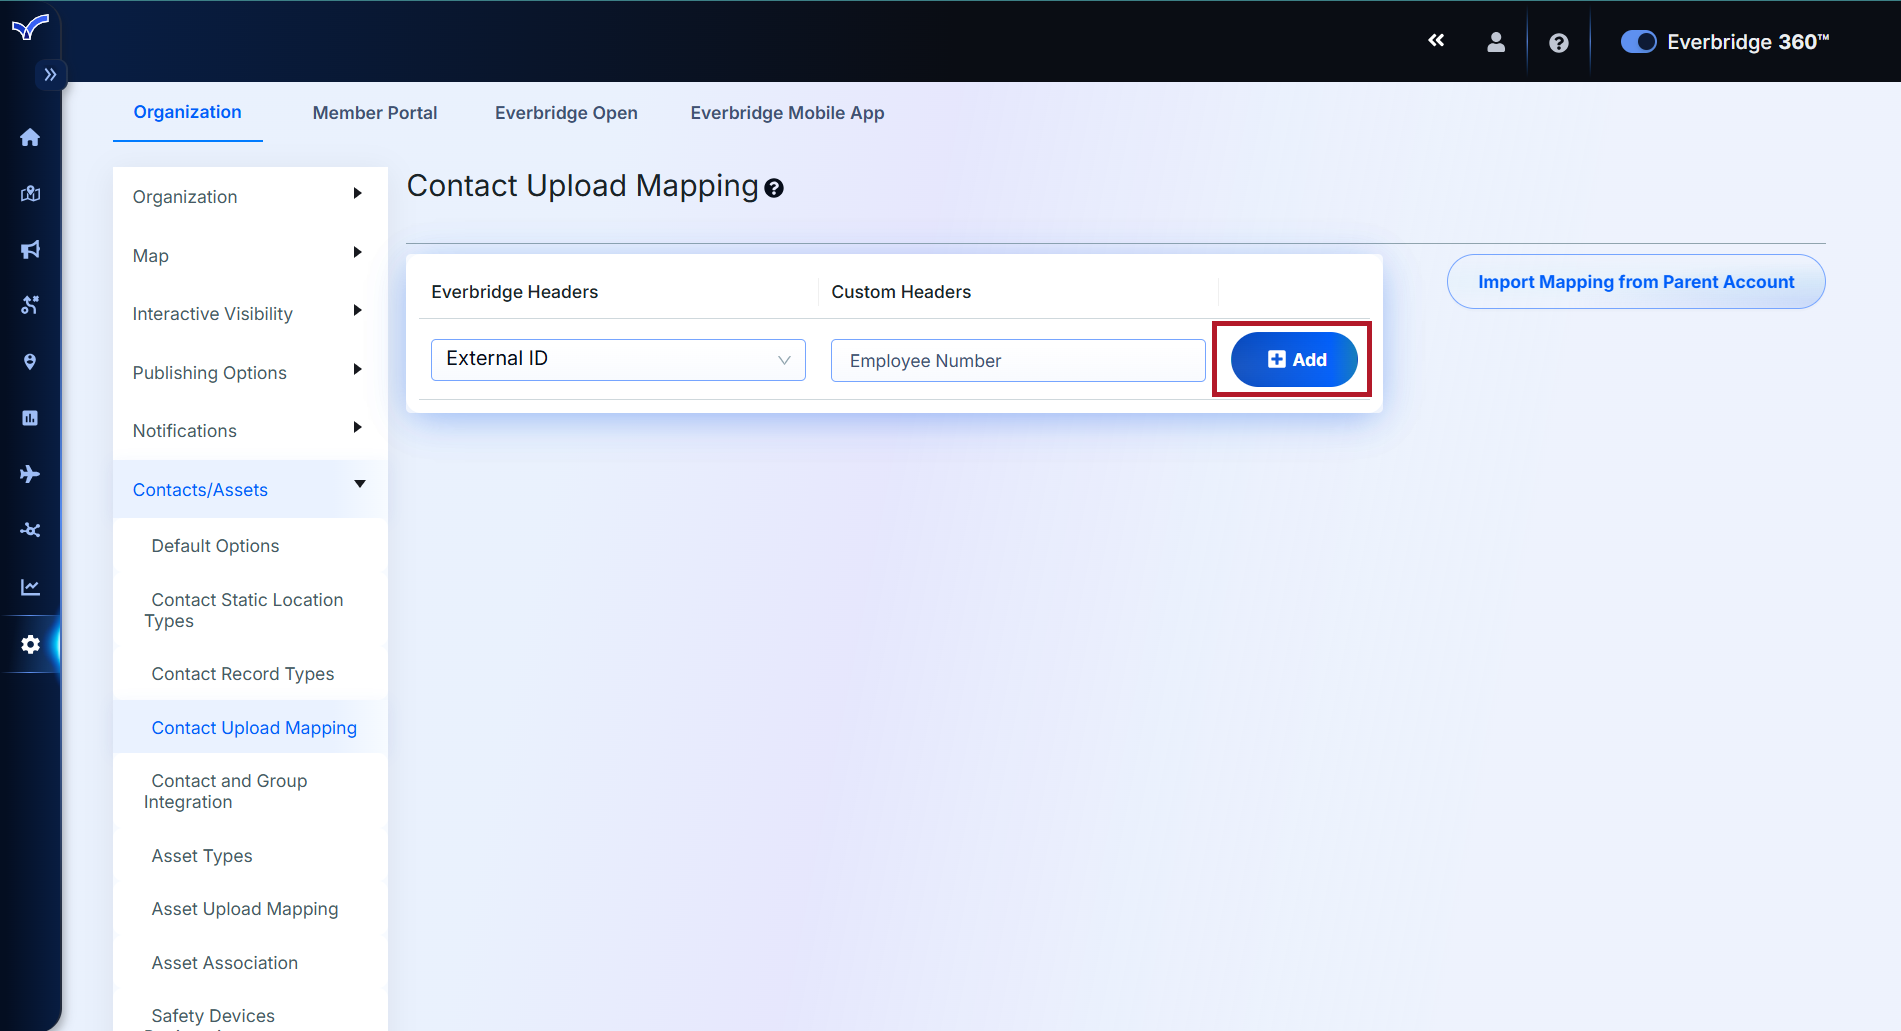Click the location pin sidebar icon
The width and height of the screenshot is (1901, 1031).
click(30, 362)
